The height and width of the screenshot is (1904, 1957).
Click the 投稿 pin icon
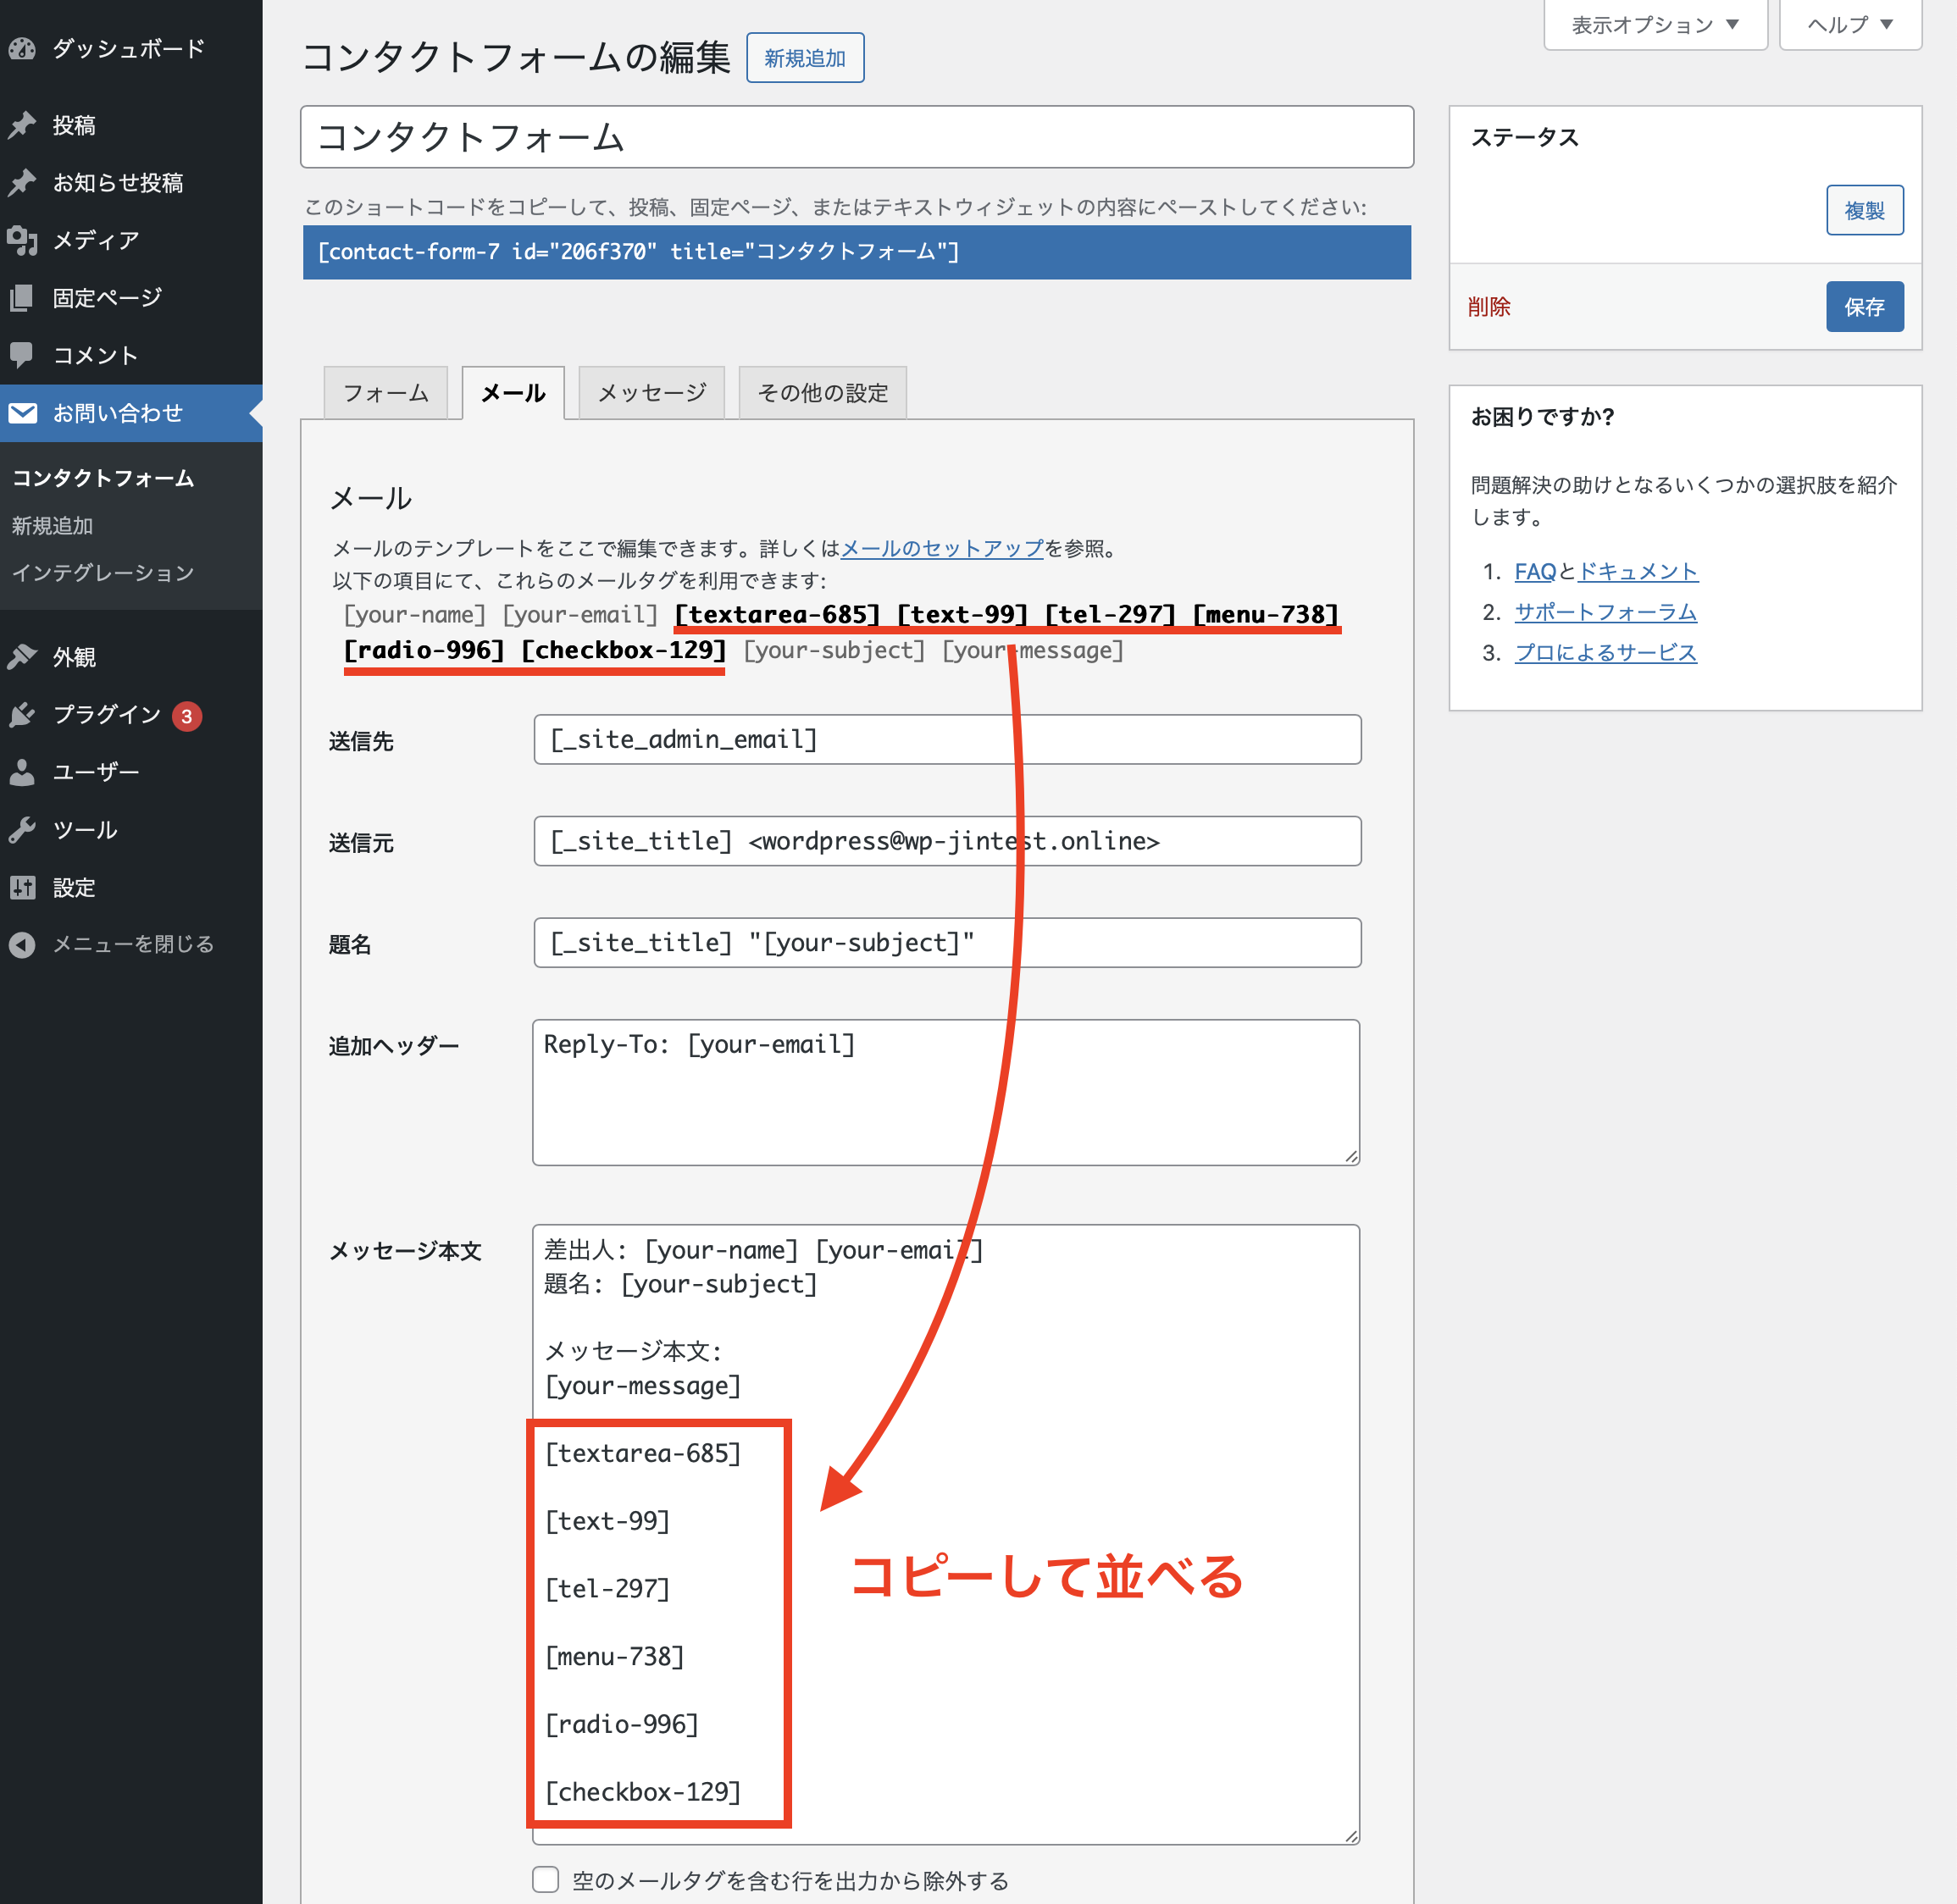22,125
